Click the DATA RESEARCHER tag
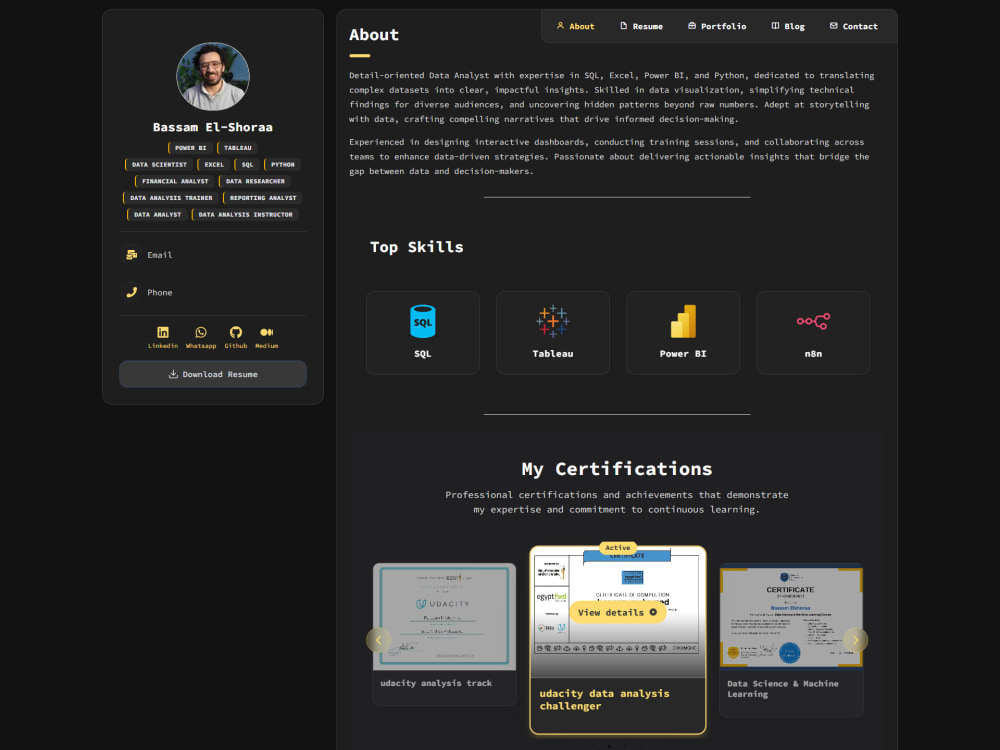1000x750 pixels. (255, 181)
